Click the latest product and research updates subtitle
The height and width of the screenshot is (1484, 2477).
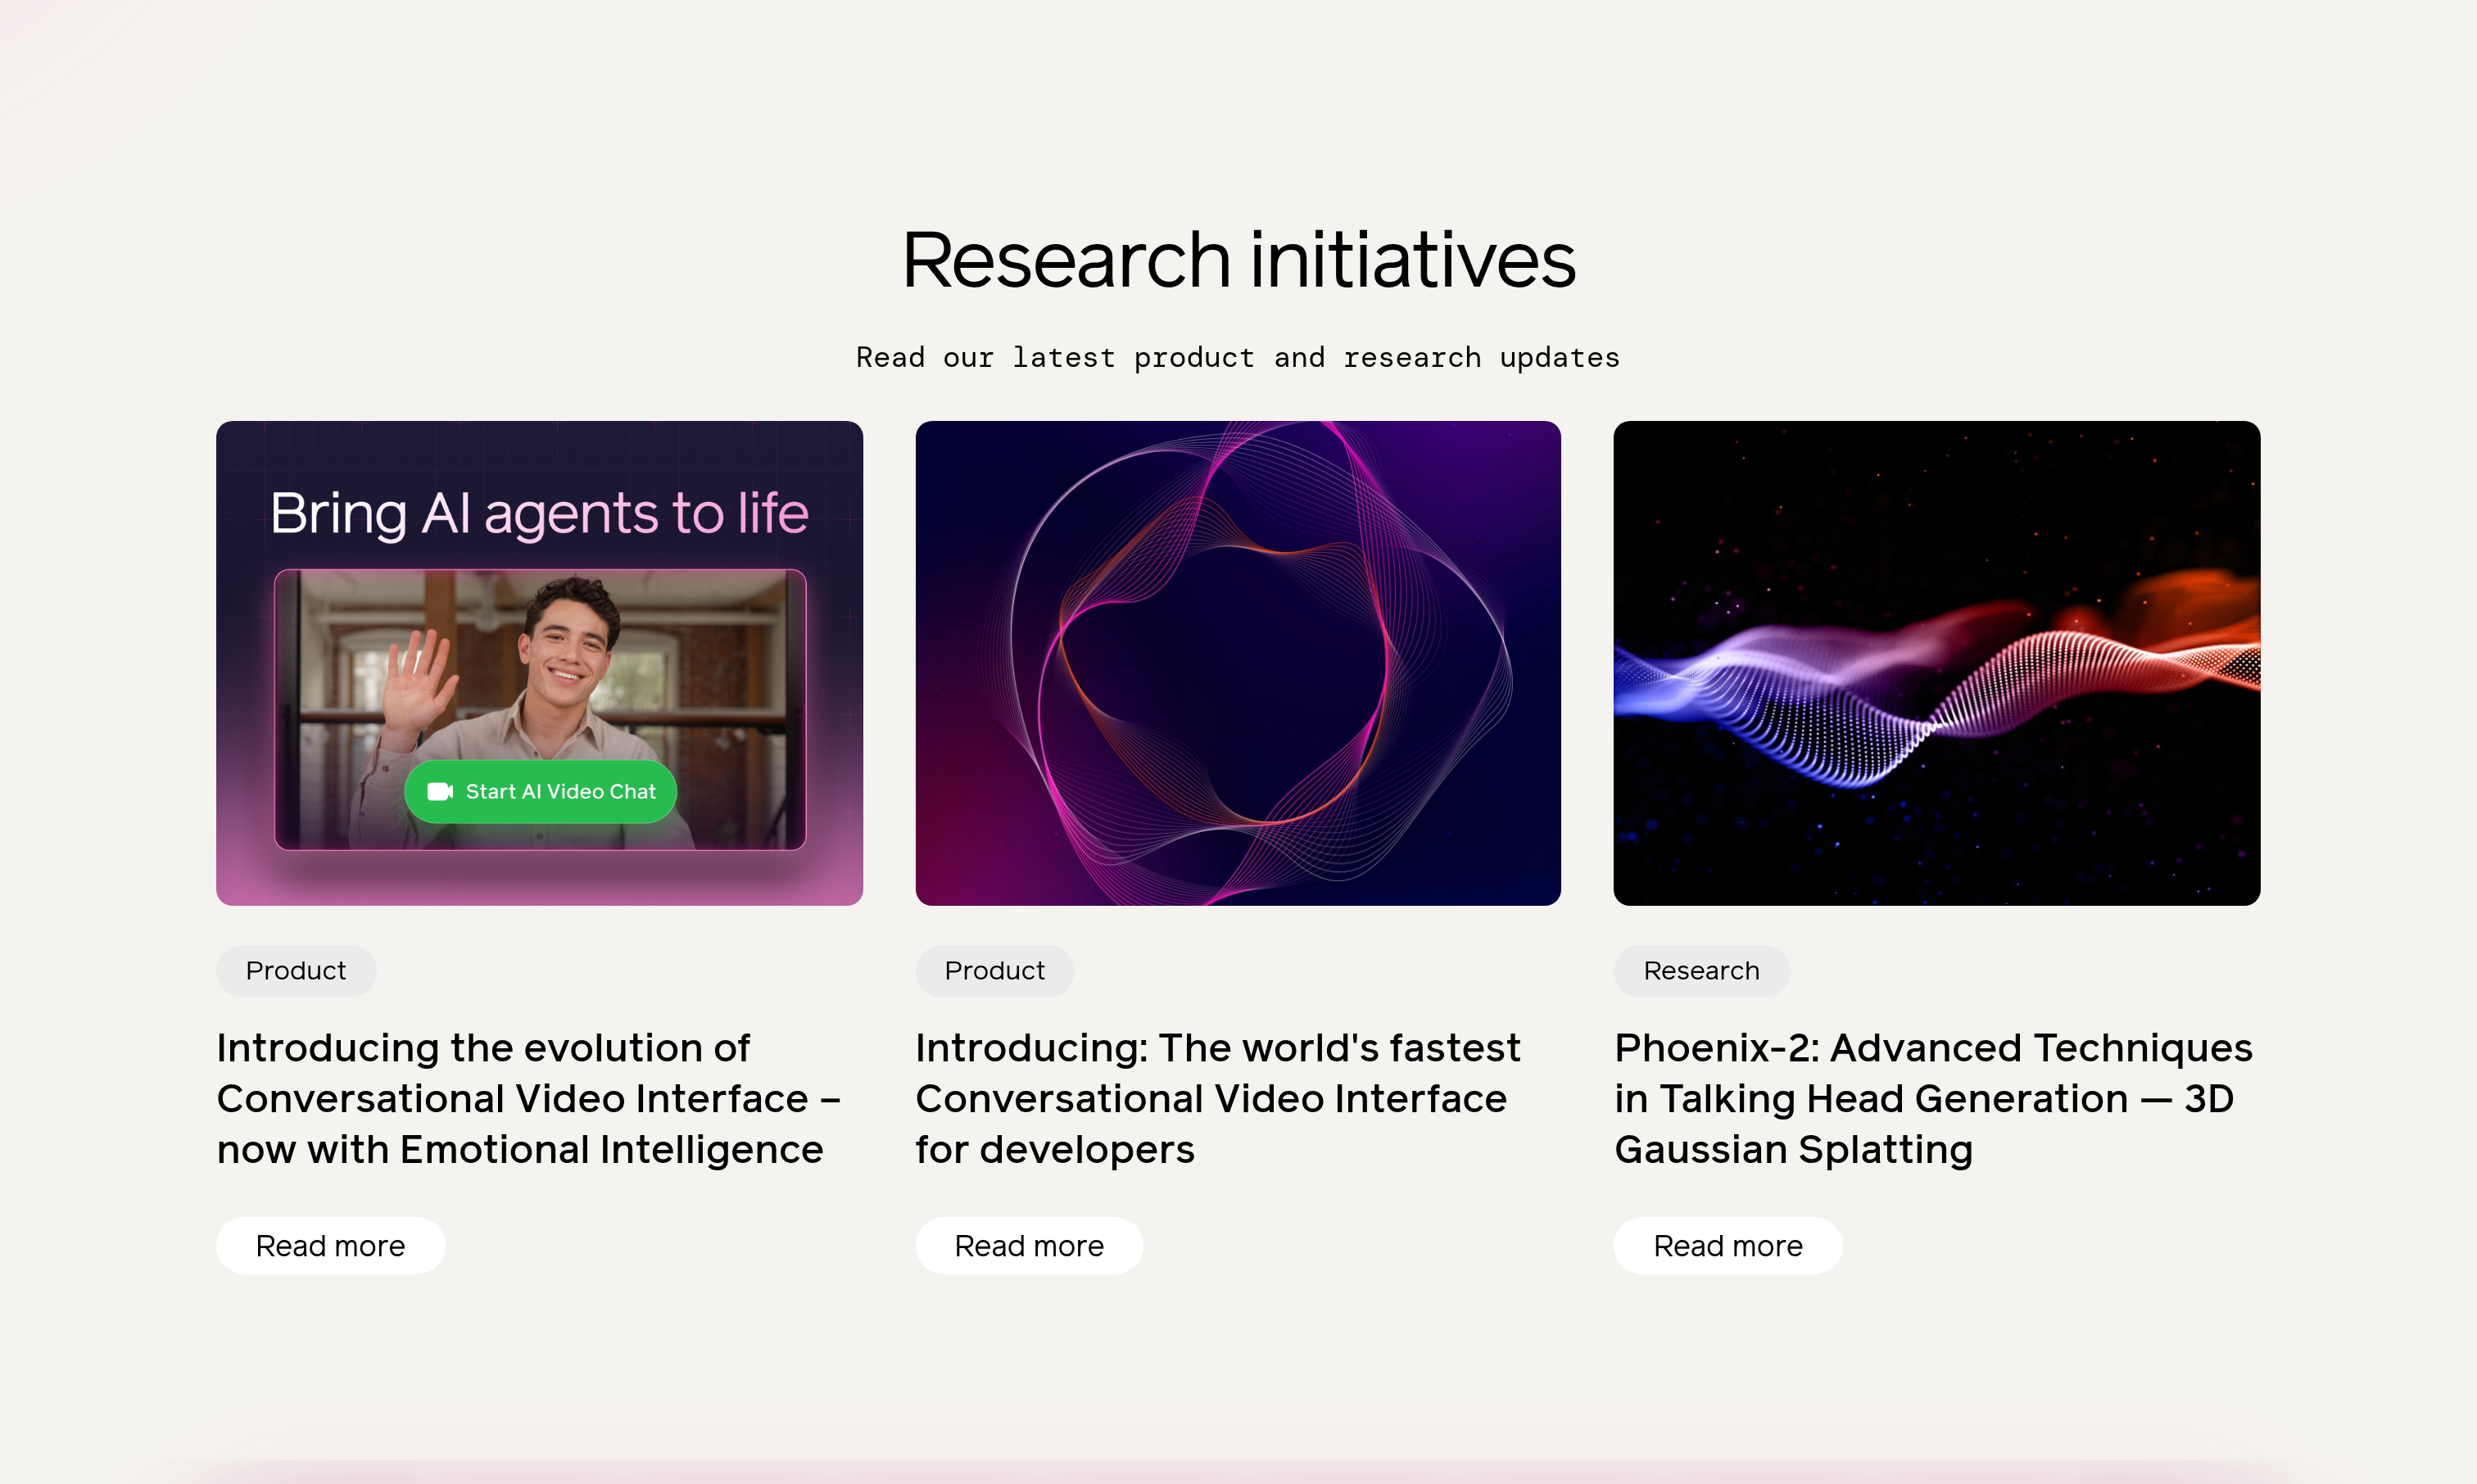(x=1238, y=358)
